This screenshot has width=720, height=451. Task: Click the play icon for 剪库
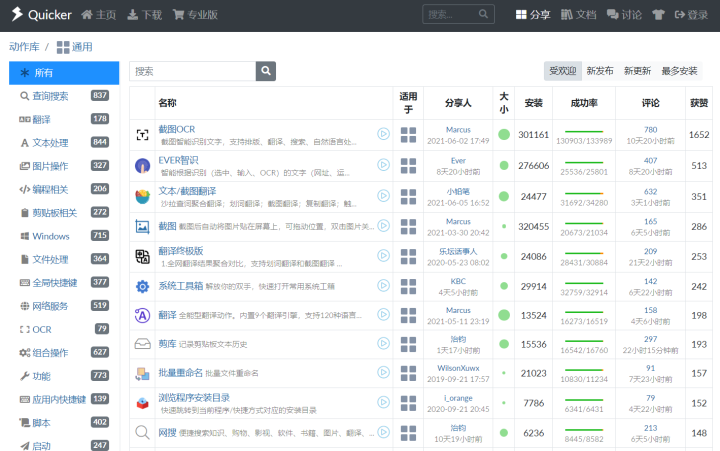pyautogui.click(x=383, y=343)
